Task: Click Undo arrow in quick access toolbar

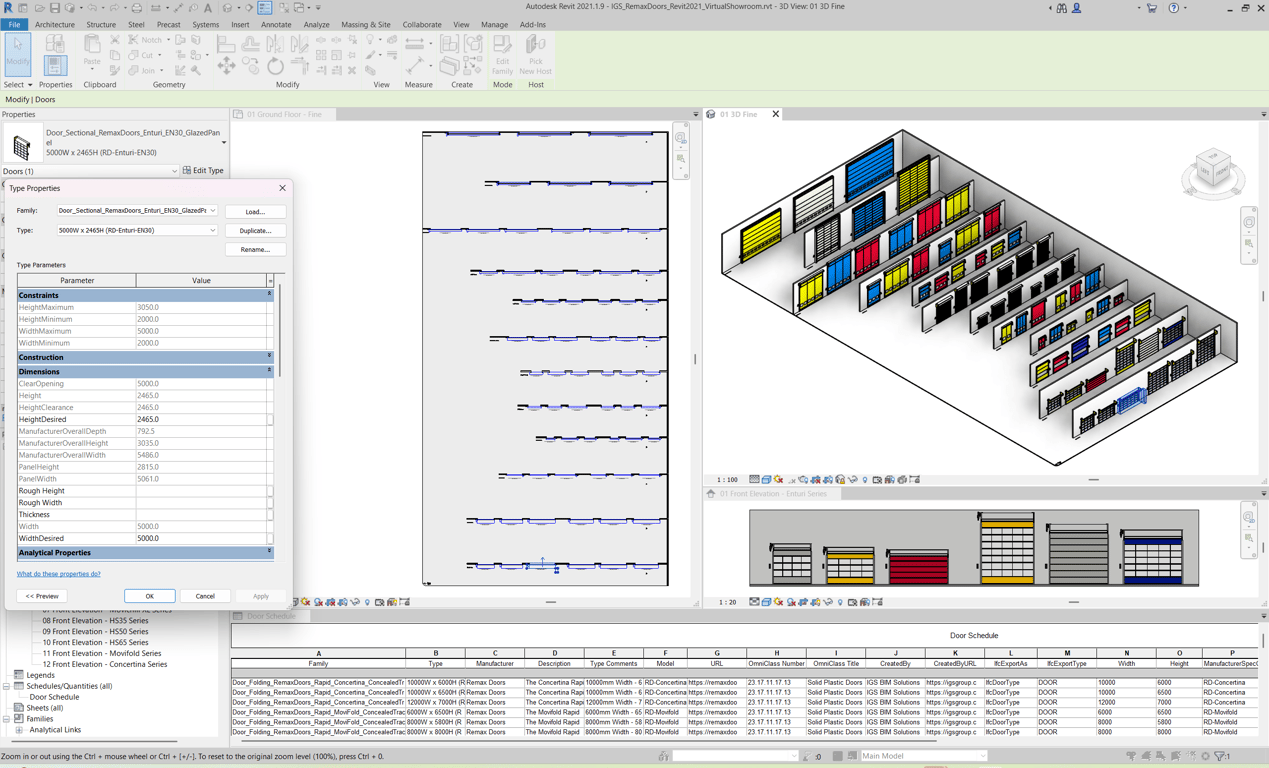Action: (93, 8)
